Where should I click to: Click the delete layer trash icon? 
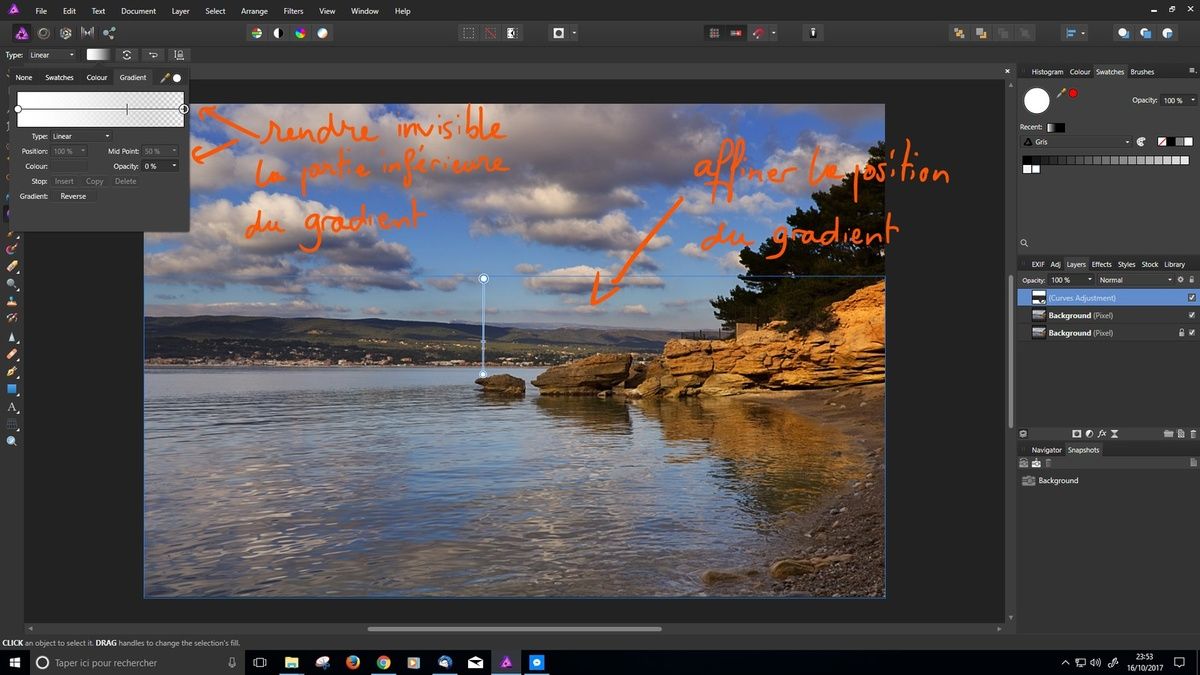(1193, 433)
